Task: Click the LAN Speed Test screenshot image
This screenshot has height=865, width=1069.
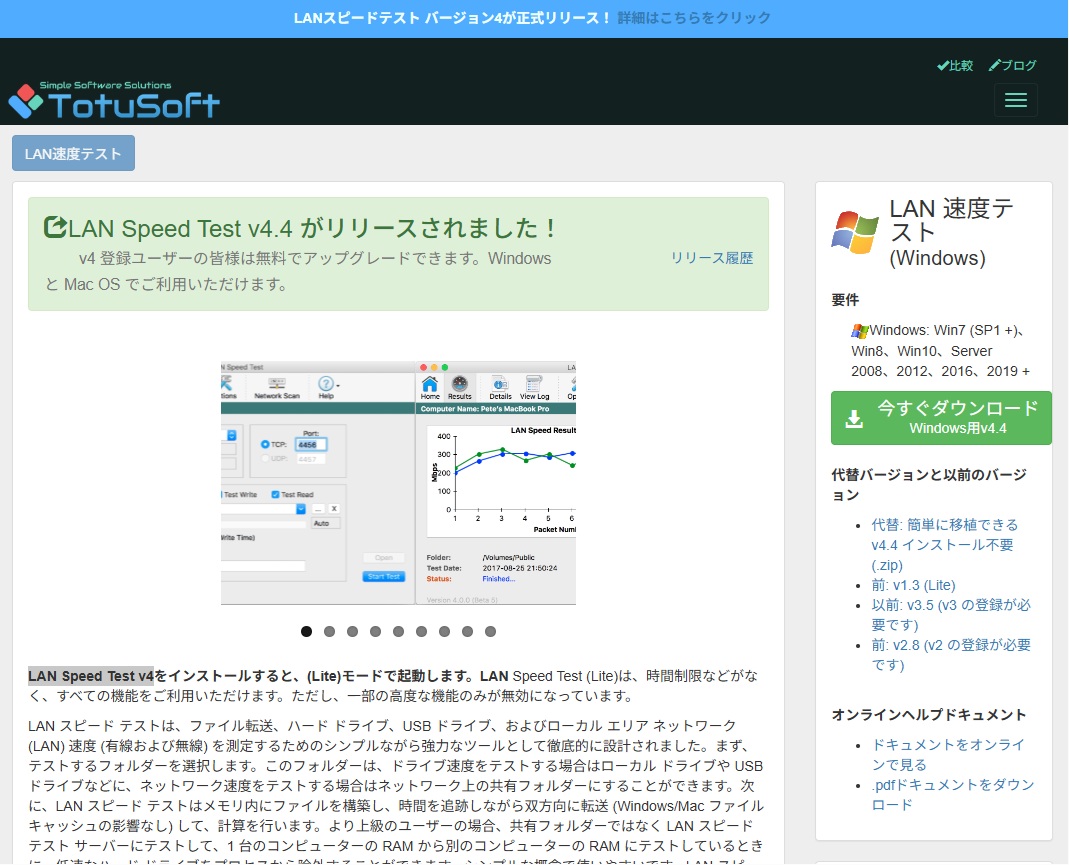Action: click(x=398, y=482)
